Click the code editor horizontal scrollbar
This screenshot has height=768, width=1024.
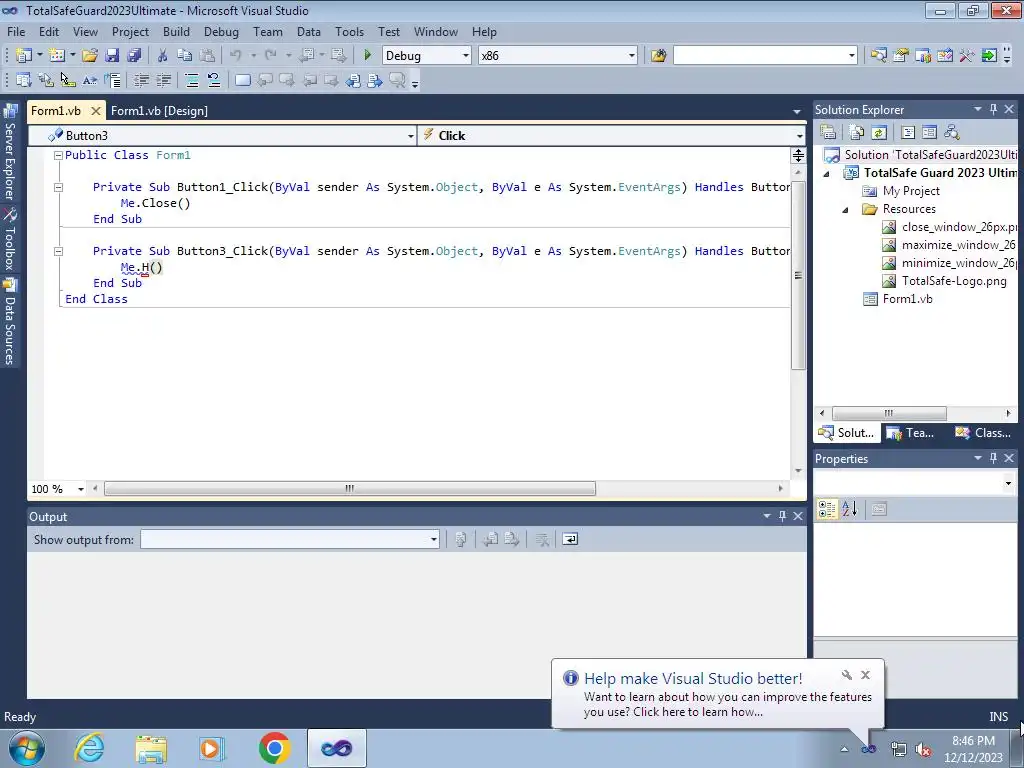349,488
